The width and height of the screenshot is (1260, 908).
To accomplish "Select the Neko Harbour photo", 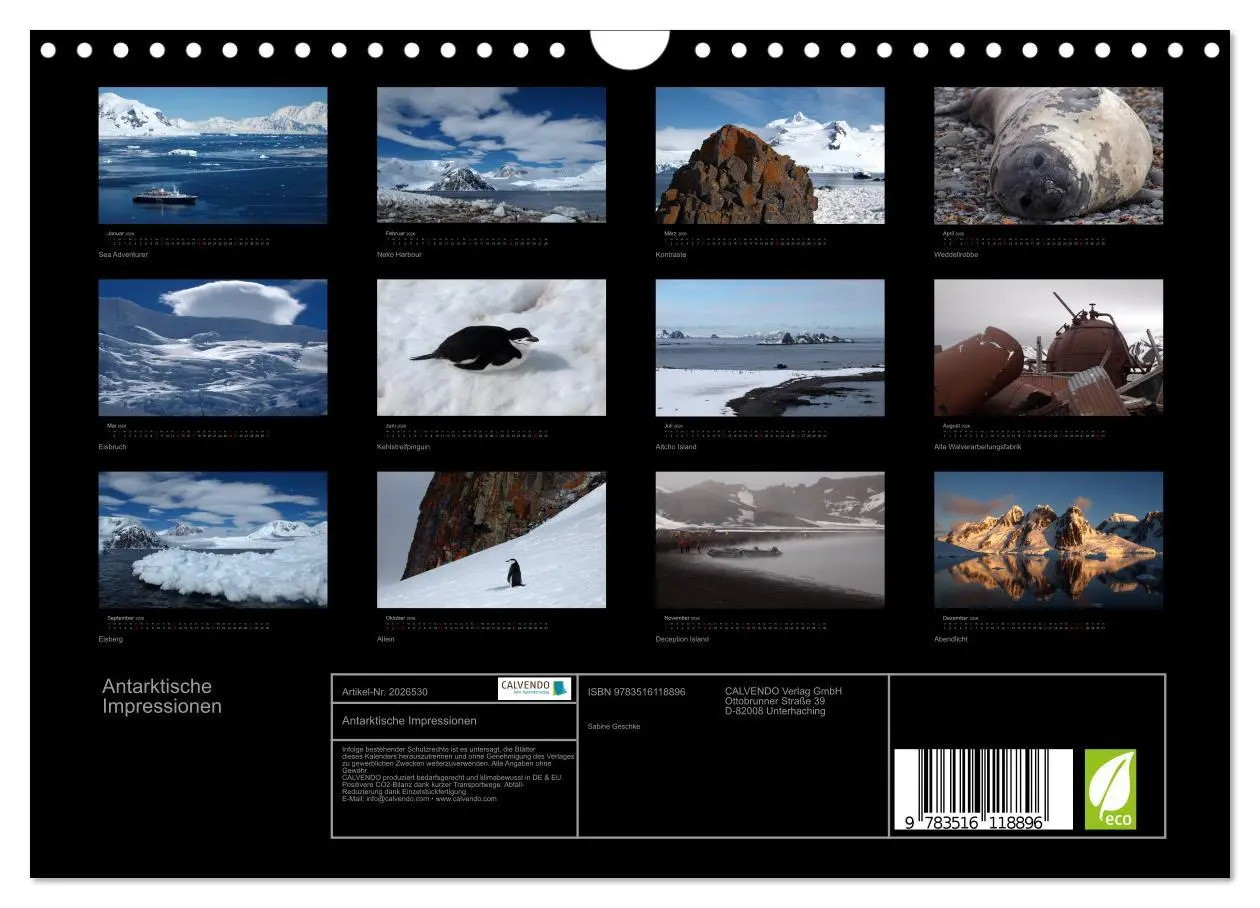I will 491,156.
